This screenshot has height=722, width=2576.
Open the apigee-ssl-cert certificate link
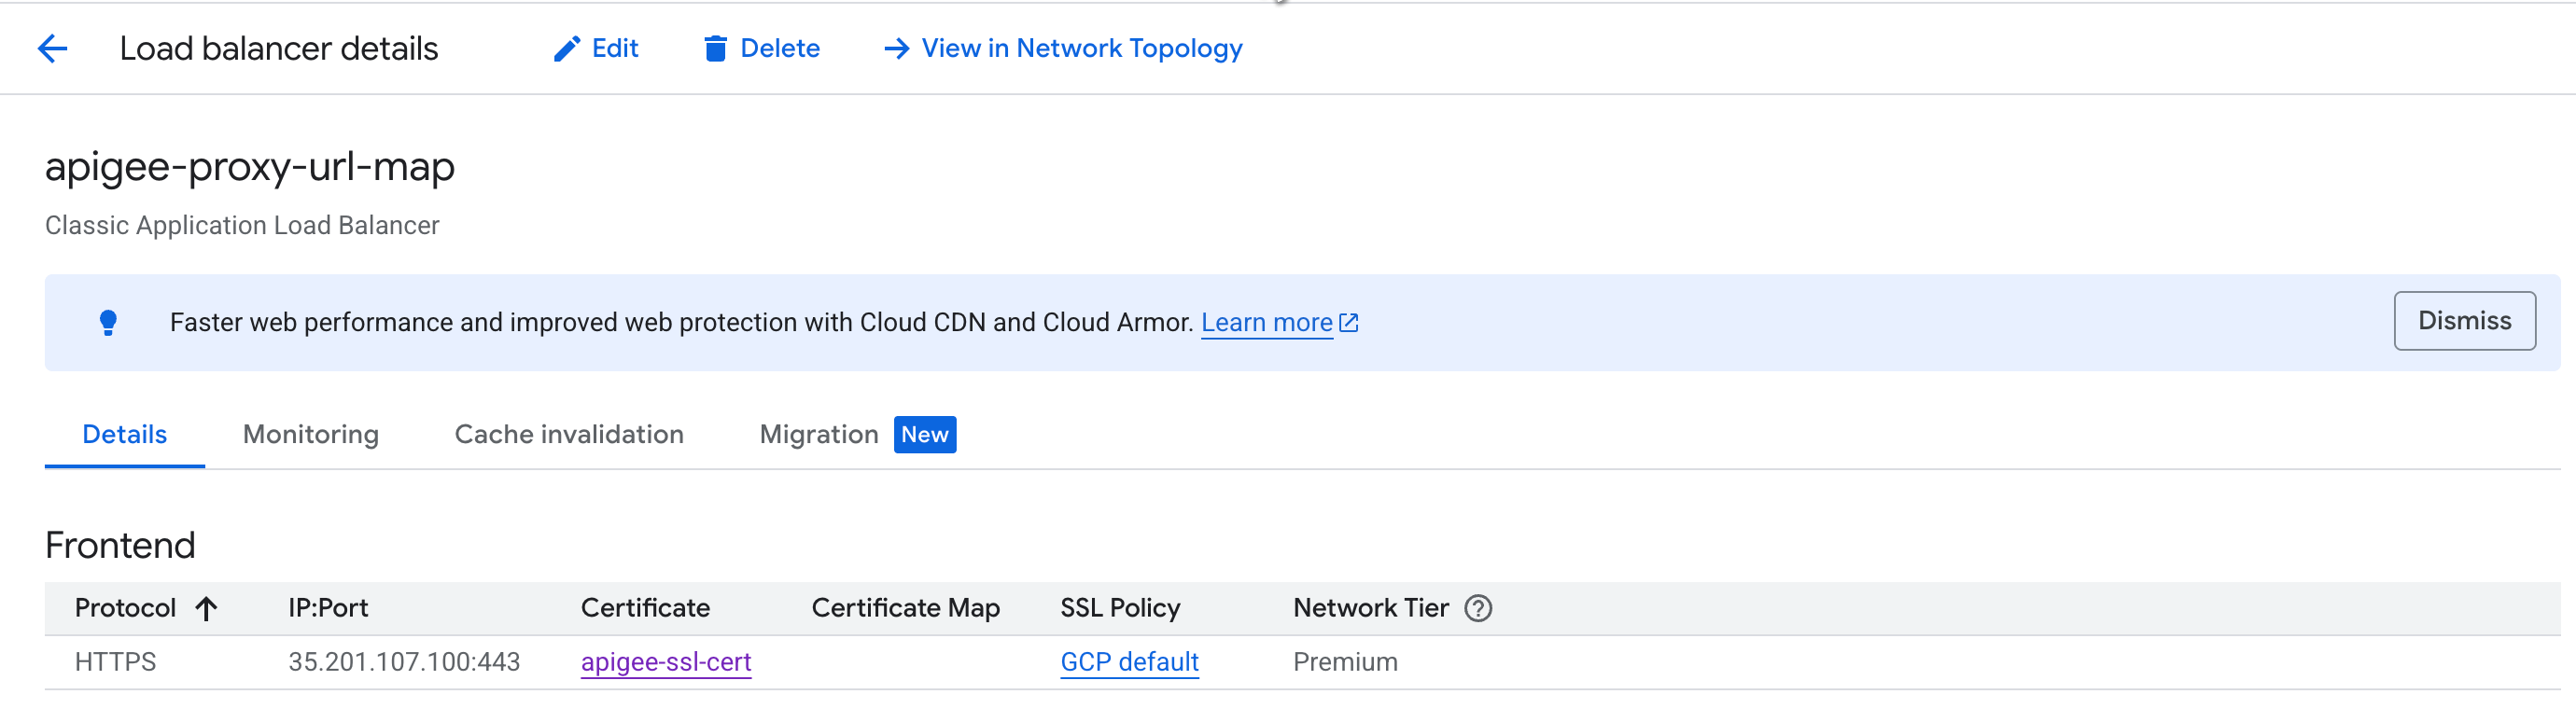tap(665, 662)
